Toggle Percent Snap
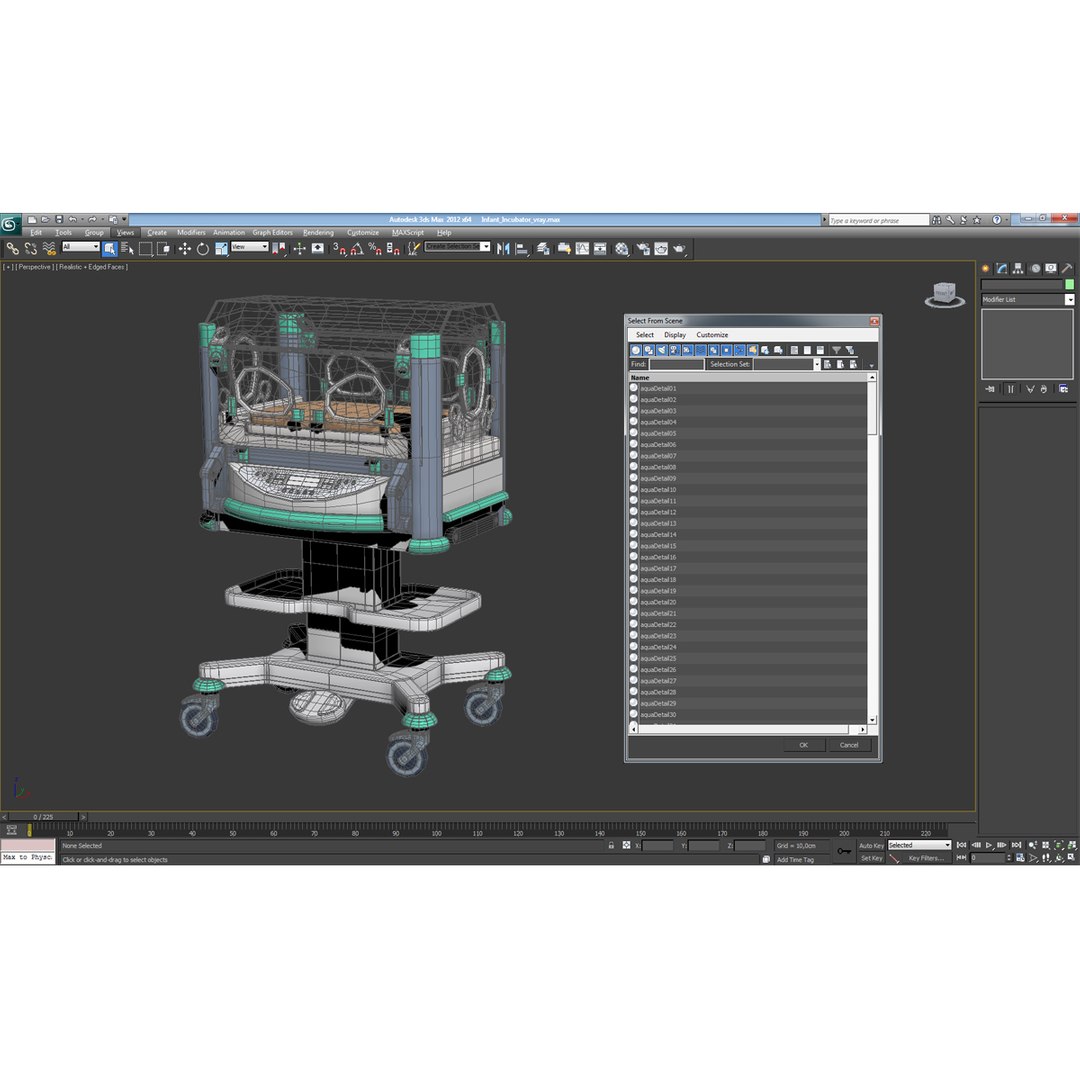Image resolution: width=1080 pixels, height=1080 pixels. (375, 249)
